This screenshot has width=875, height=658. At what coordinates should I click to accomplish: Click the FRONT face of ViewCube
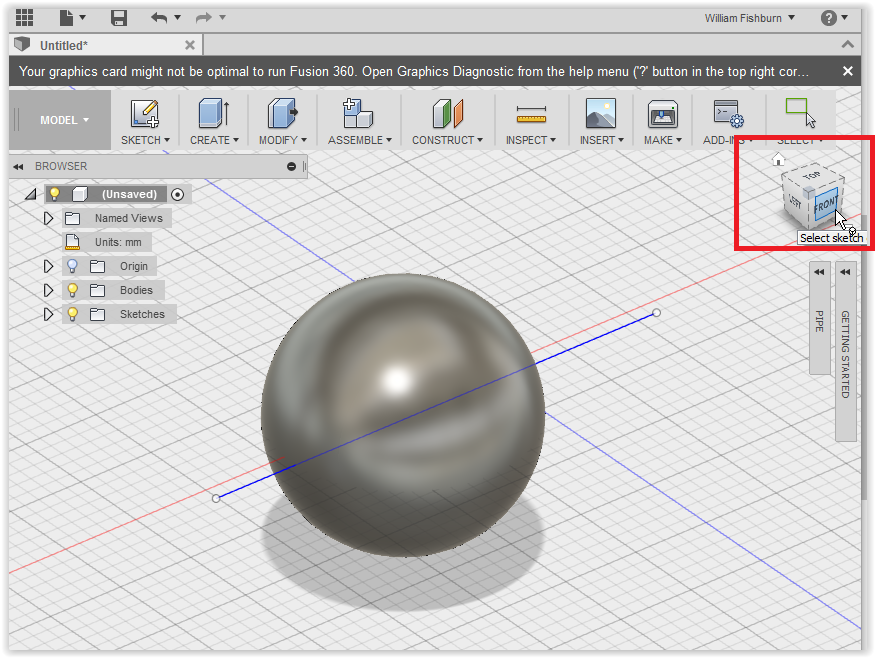[824, 204]
